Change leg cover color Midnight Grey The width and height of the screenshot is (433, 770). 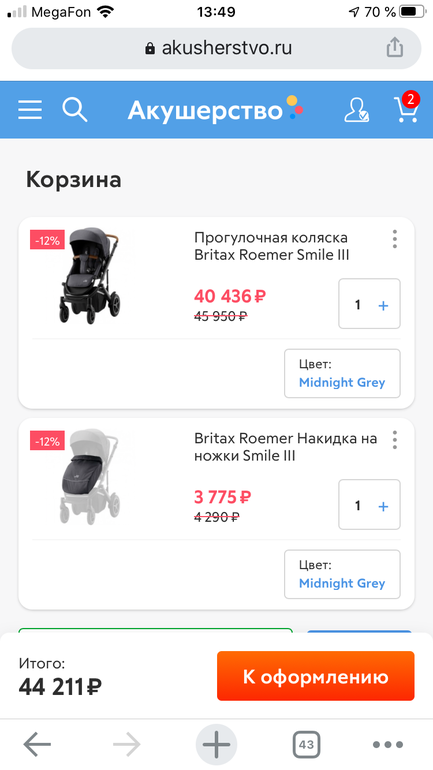coord(342,574)
